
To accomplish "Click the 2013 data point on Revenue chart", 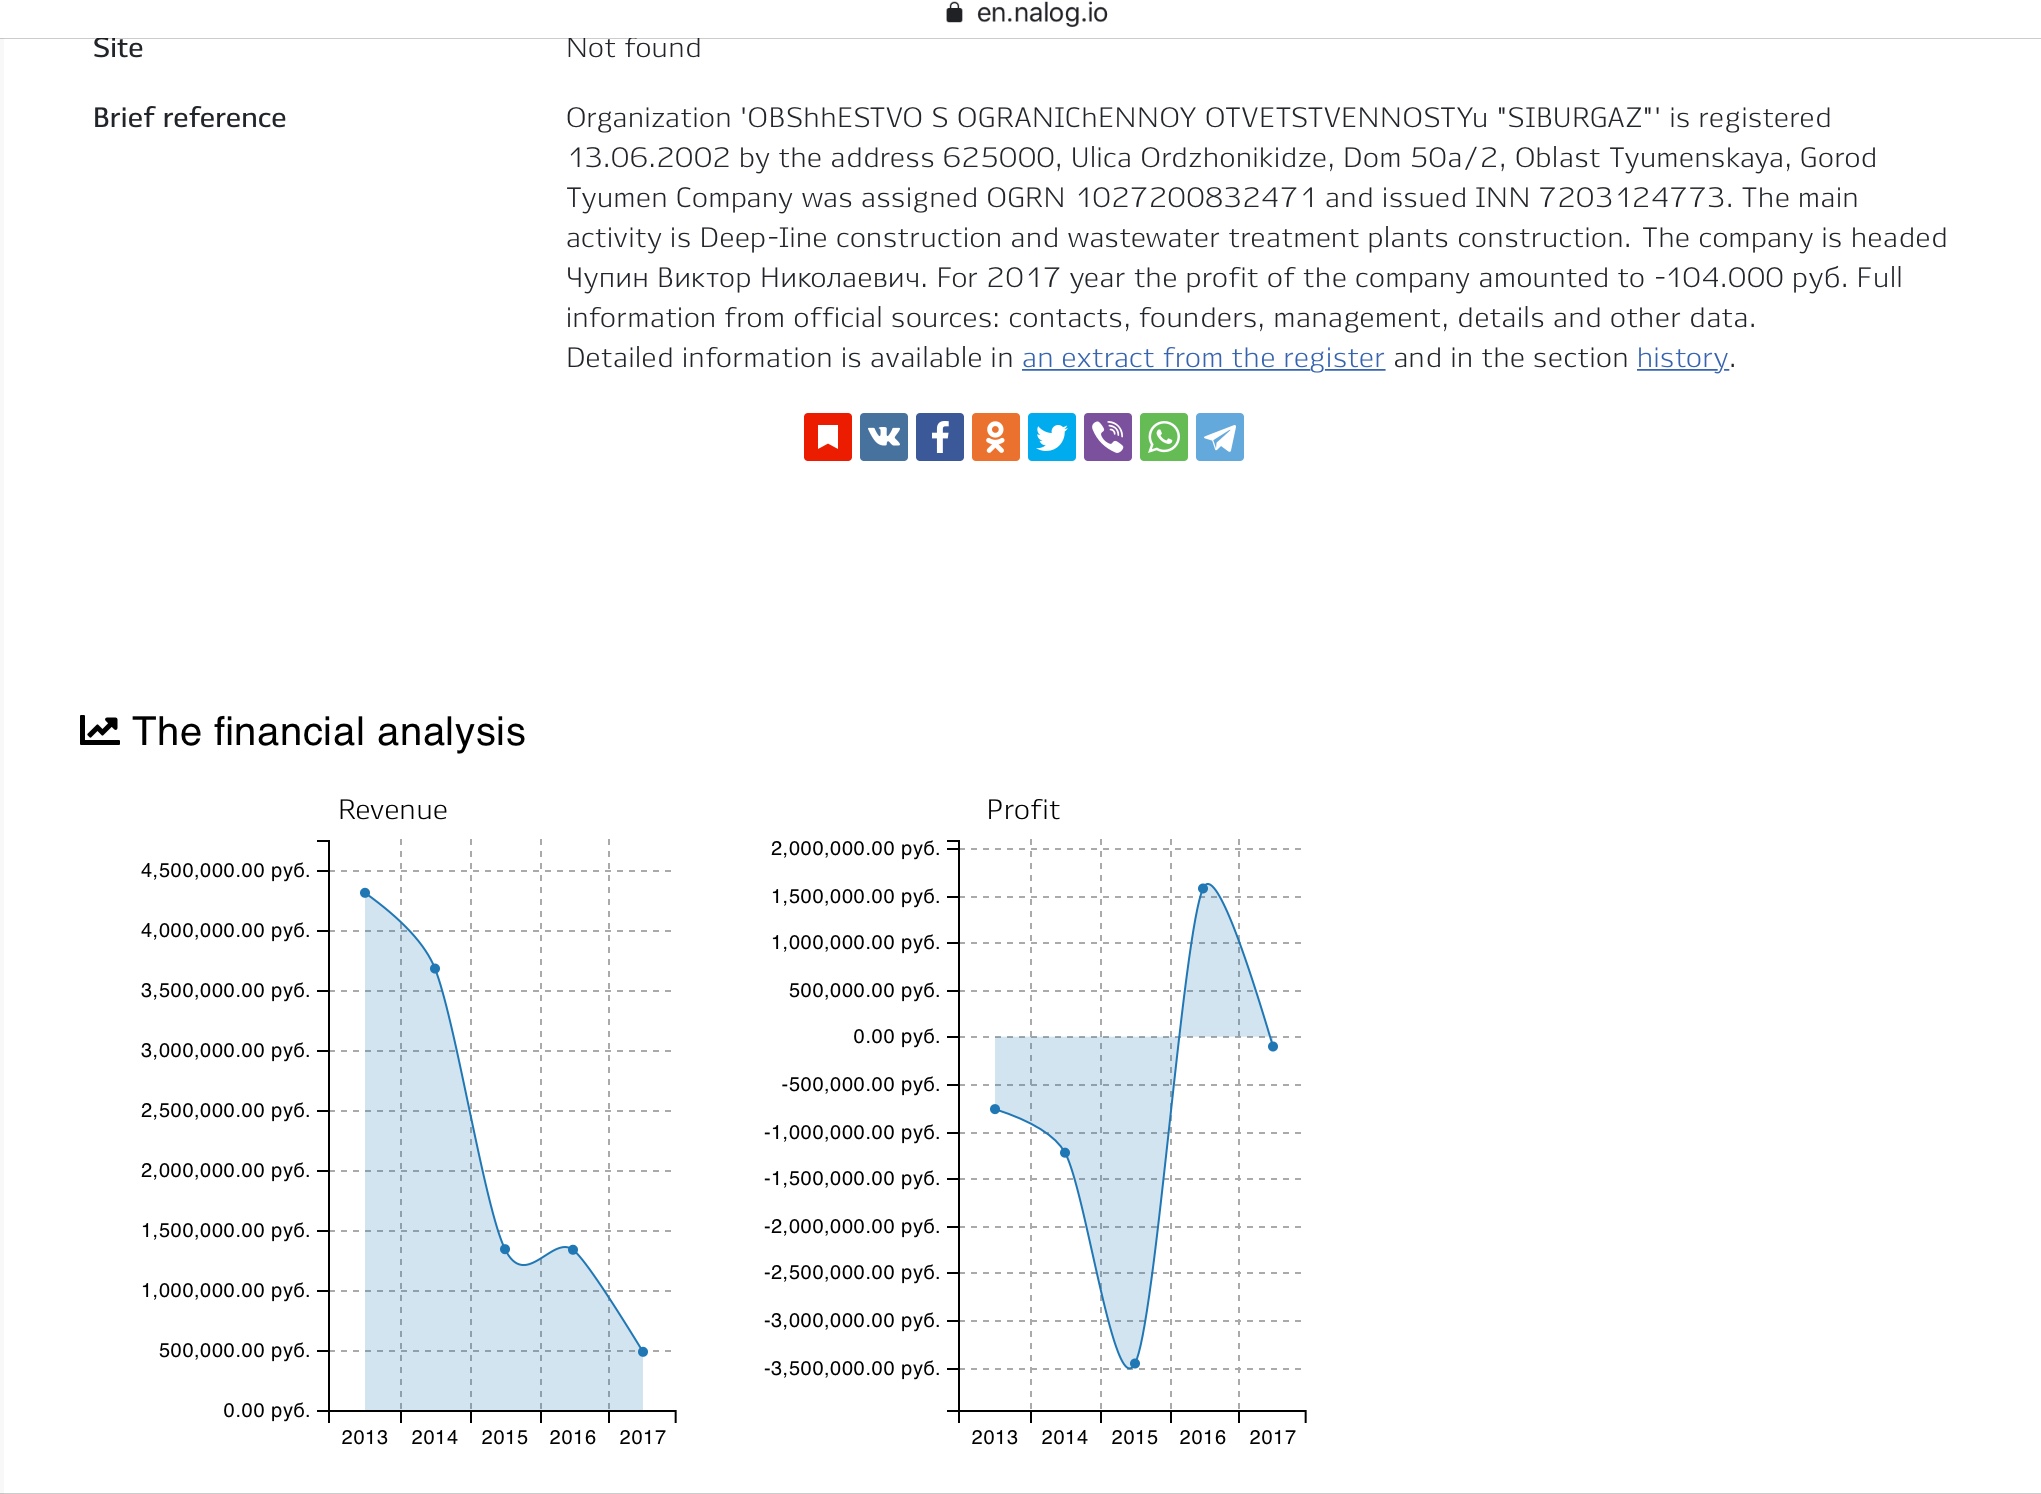I will pos(365,893).
